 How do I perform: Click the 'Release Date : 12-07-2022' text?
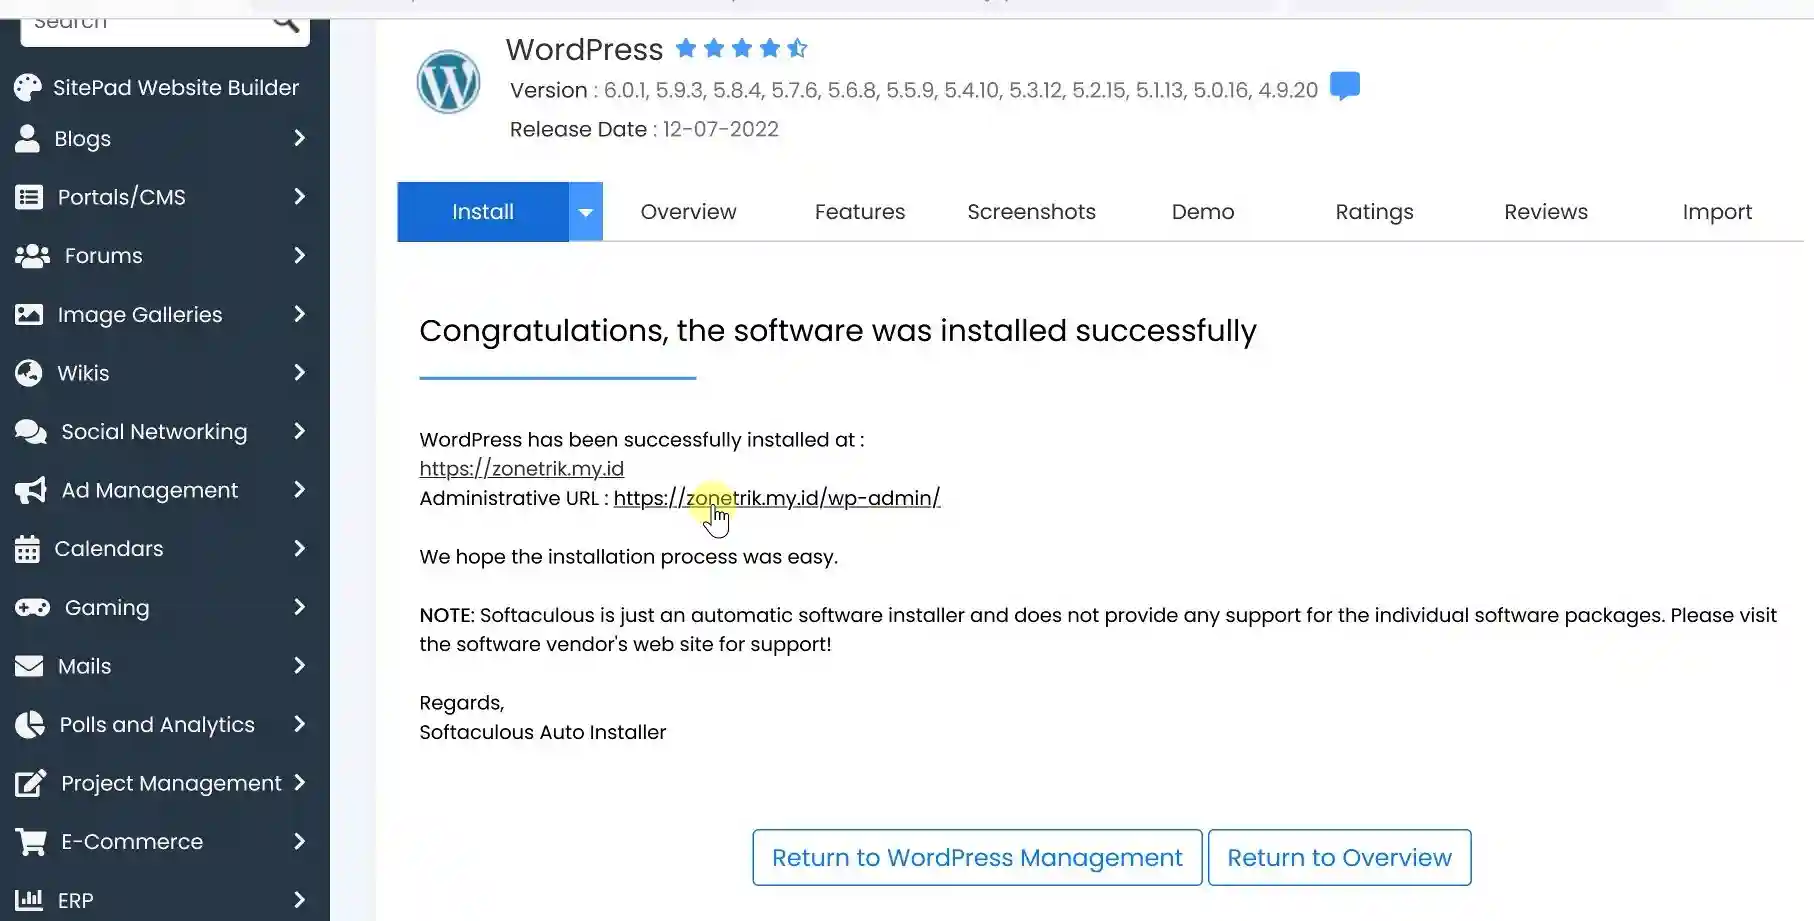pyautogui.click(x=644, y=130)
